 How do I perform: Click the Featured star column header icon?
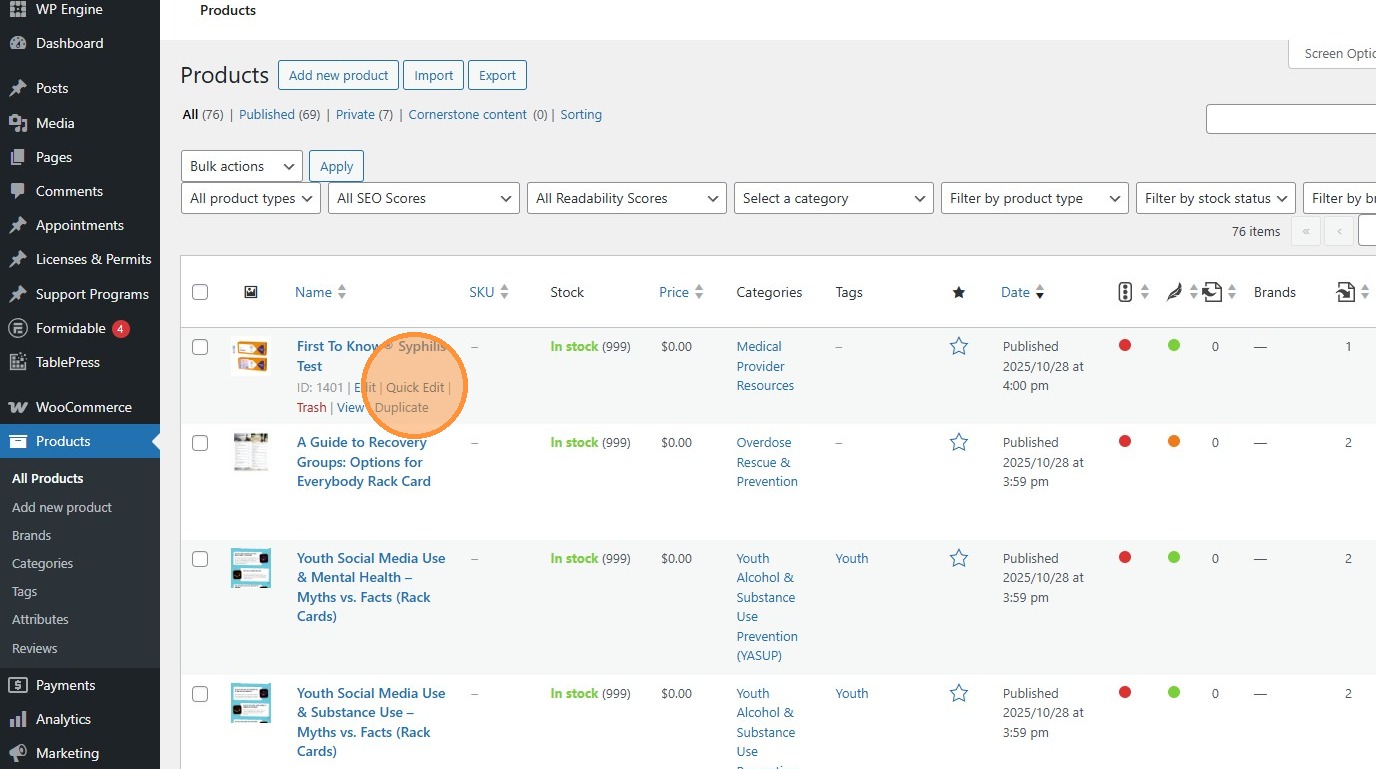click(959, 292)
